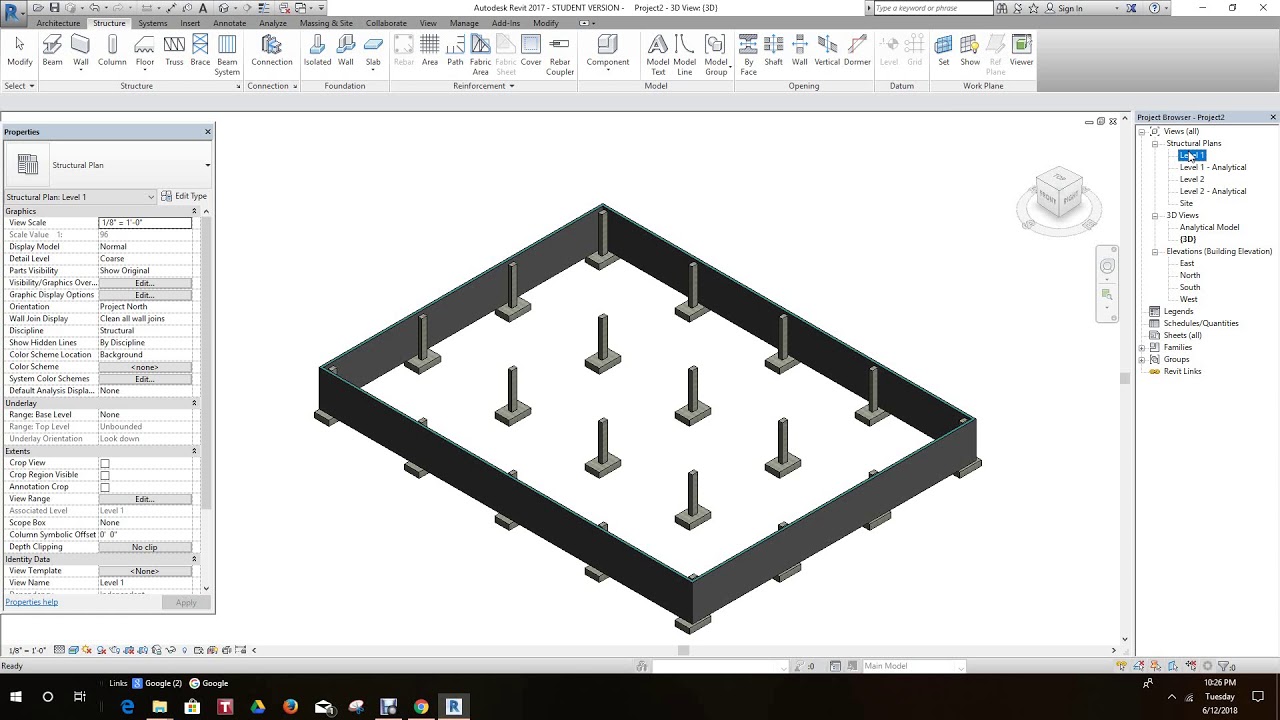The image size is (1280, 720).
Task: Collapse the 3D Views tree node
Action: tap(1155, 215)
